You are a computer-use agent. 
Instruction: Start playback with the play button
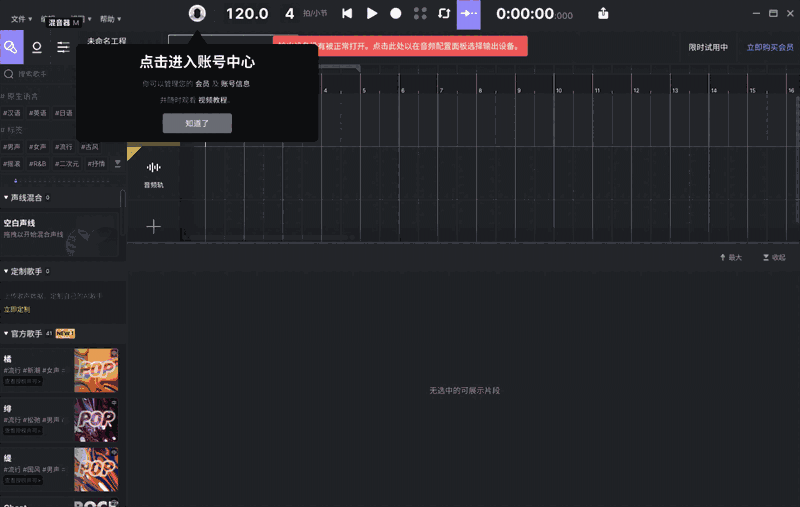(372, 13)
